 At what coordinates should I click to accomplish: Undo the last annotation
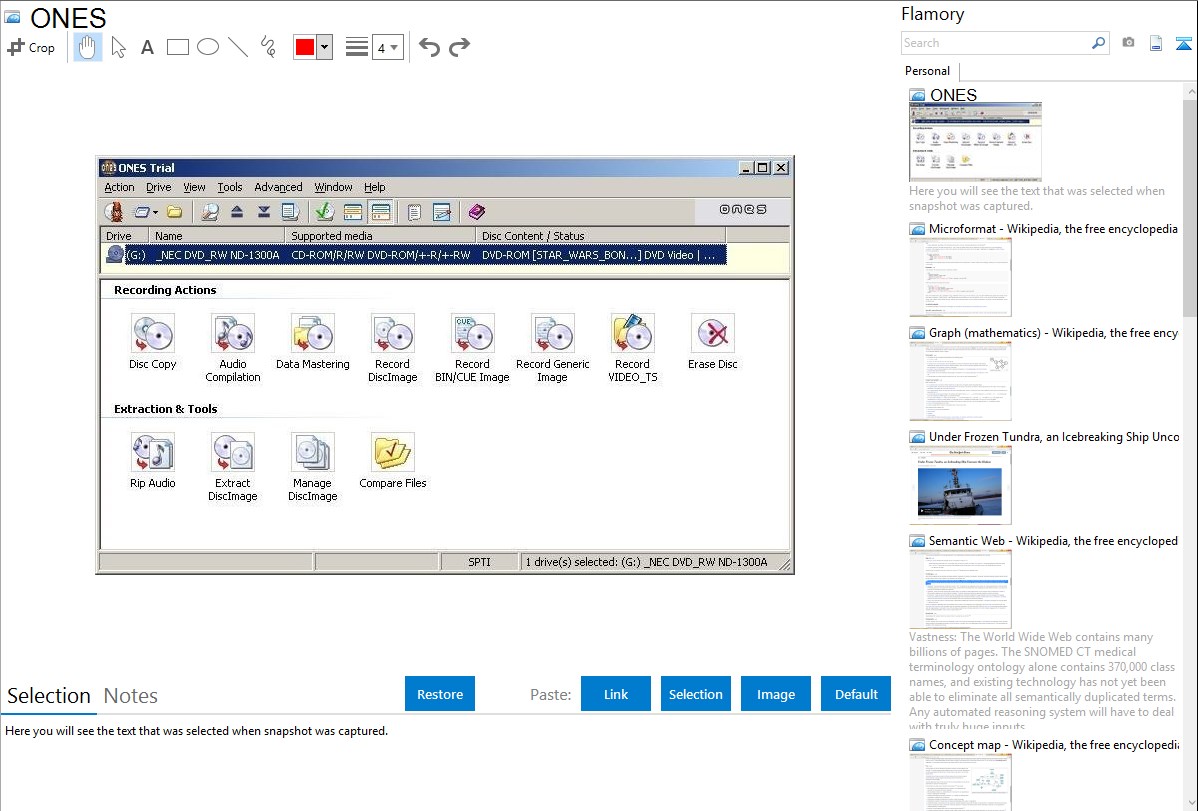pos(429,47)
